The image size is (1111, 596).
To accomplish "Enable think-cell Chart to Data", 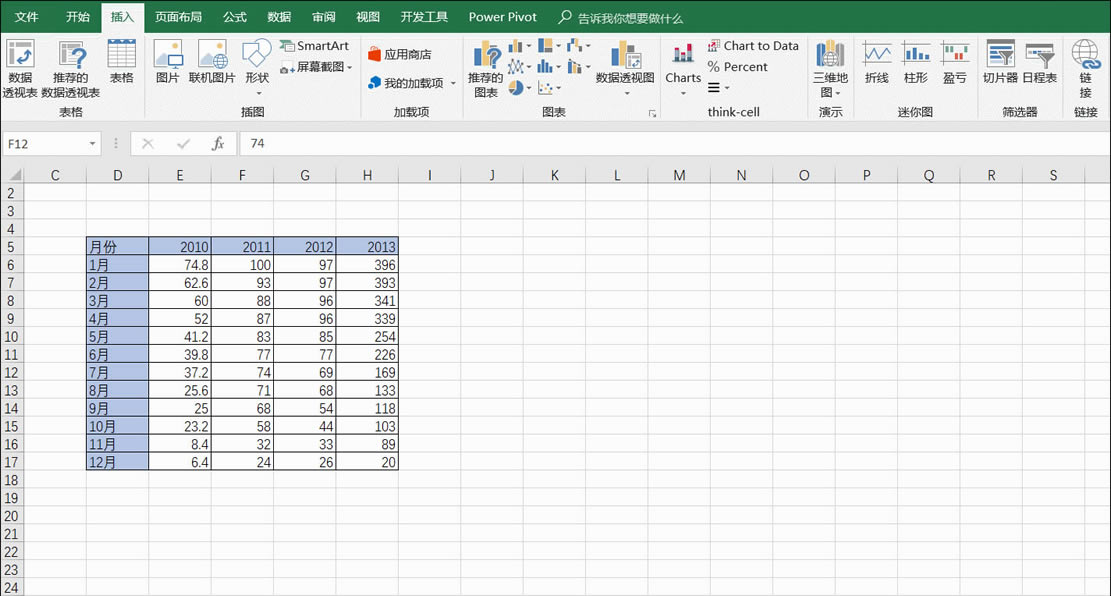I will click(755, 46).
